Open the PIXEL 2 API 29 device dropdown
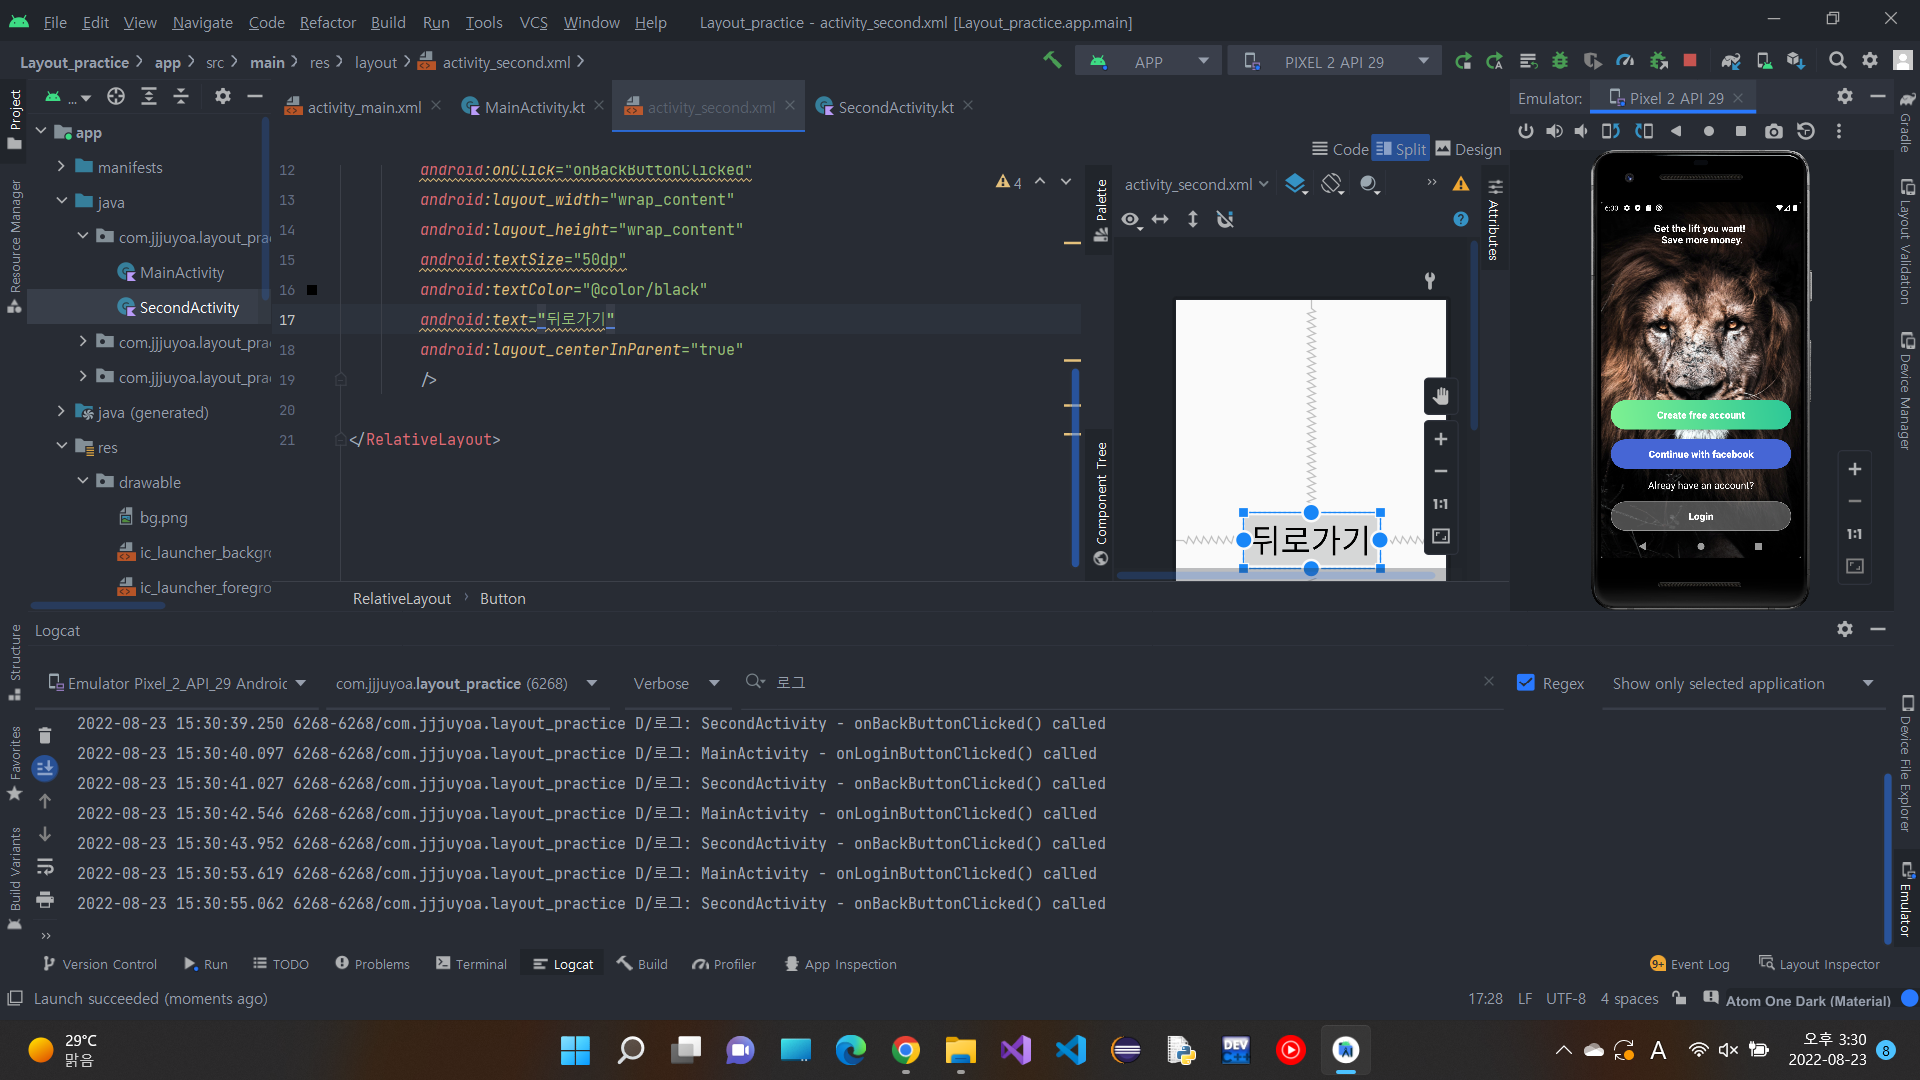The width and height of the screenshot is (1920, 1080). tap(1334, 61)
